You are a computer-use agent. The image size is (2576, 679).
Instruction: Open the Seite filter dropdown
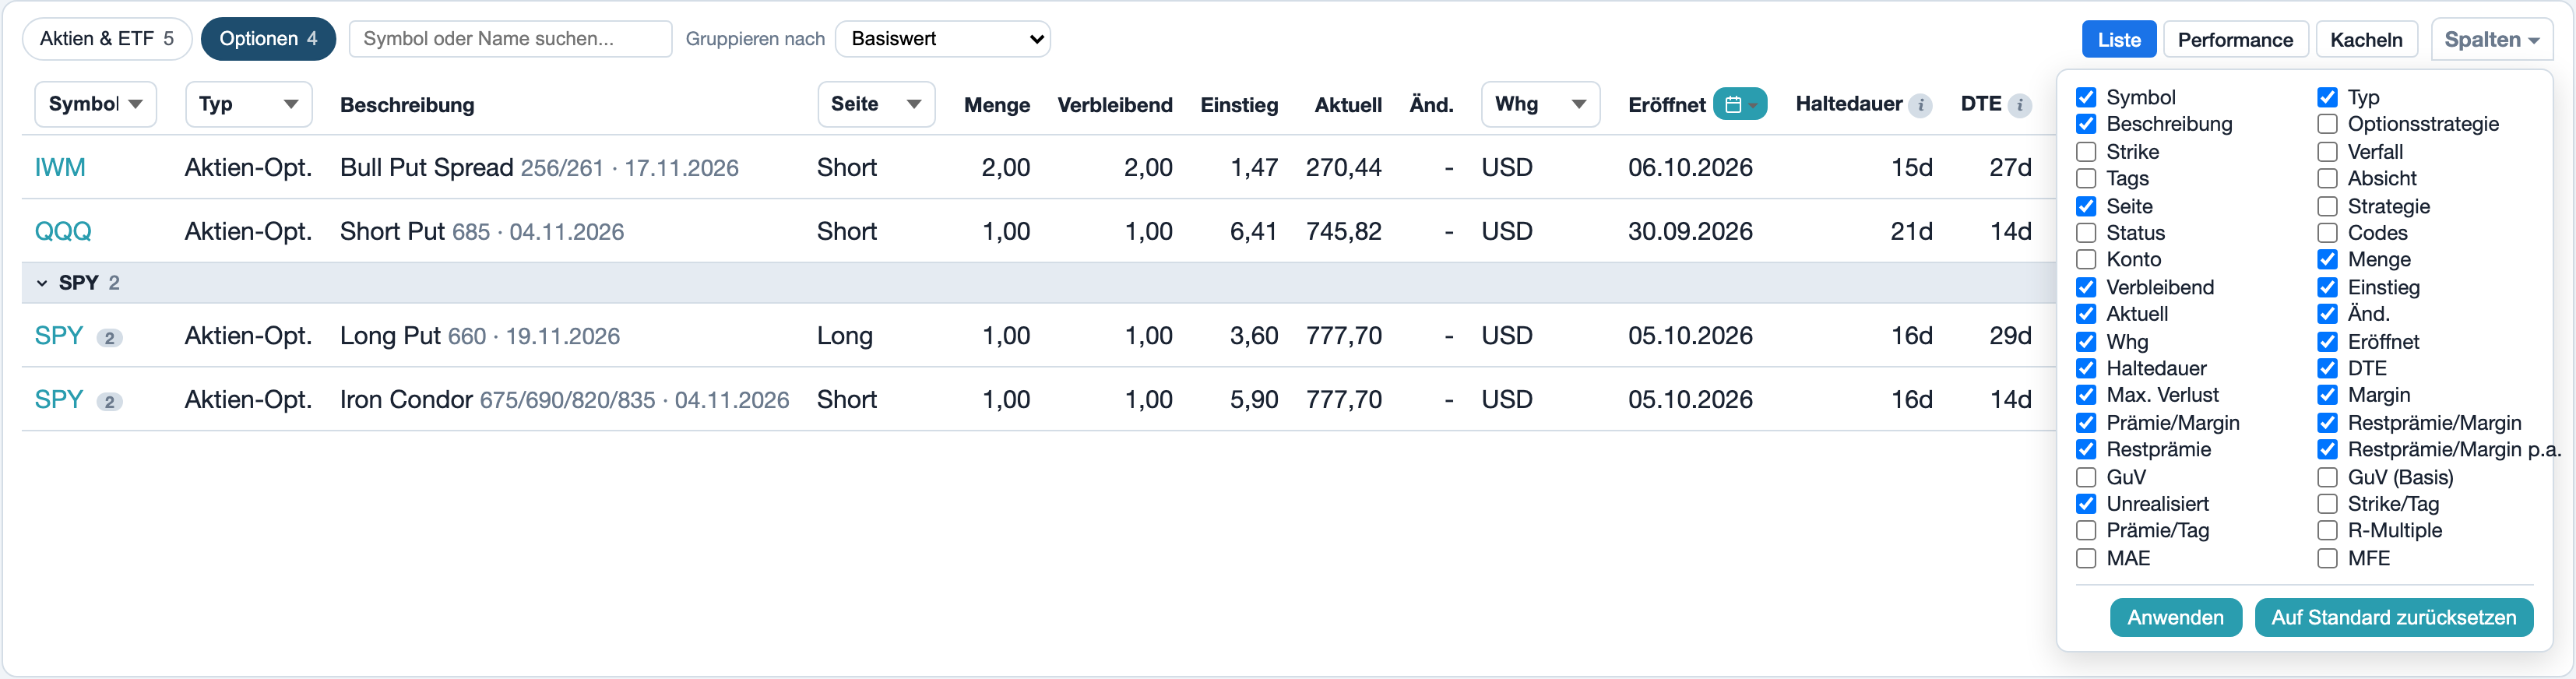[876, 104]
